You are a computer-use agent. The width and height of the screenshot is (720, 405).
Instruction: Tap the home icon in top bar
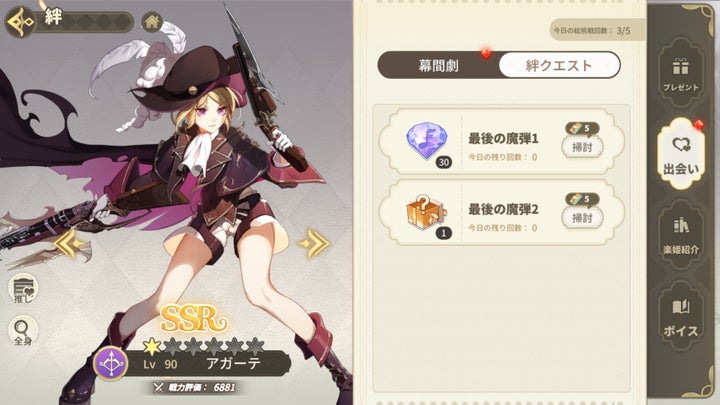152,22
